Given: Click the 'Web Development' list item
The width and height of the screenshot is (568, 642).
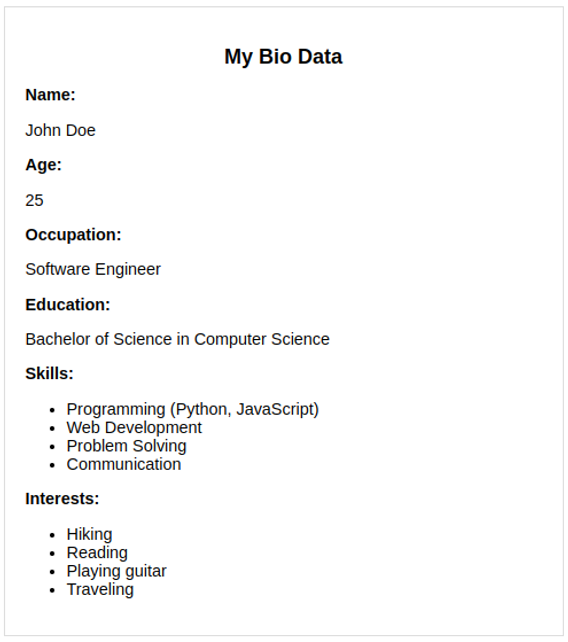Looking at the screenshot, I should point(134,427).
